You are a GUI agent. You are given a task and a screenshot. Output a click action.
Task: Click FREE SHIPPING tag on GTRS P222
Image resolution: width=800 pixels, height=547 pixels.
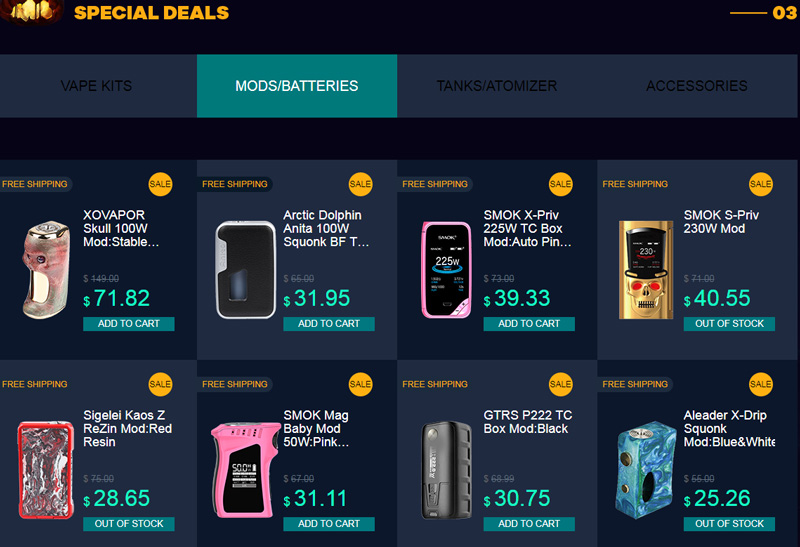pyautogui.click(x=435, y=384)
